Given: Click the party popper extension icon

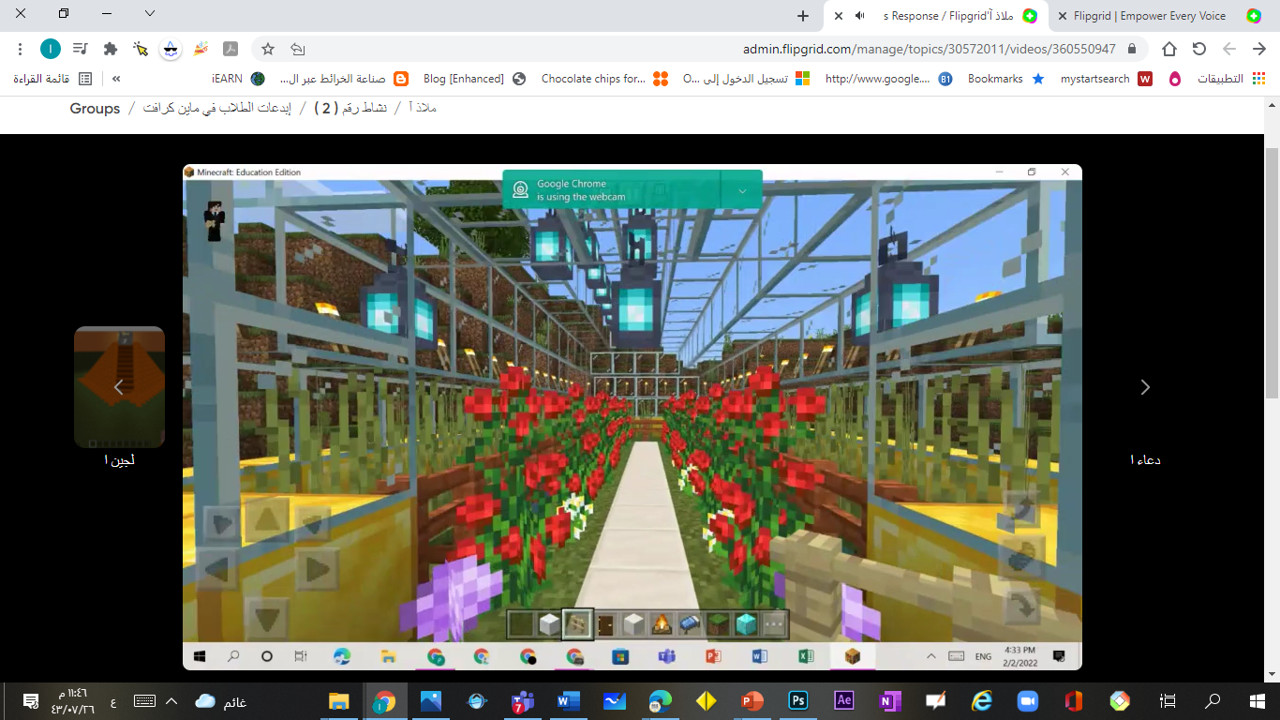Looking at the screenshot, I should [x=201, y=49].
